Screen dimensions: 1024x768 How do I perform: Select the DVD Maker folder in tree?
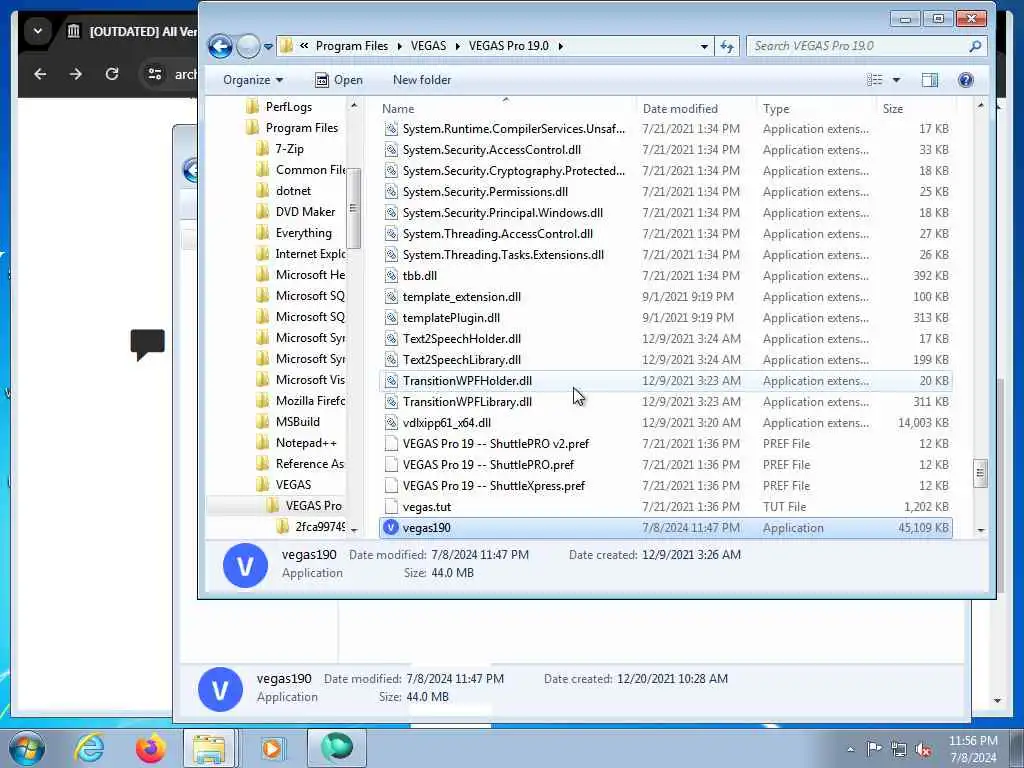(305, 212)
